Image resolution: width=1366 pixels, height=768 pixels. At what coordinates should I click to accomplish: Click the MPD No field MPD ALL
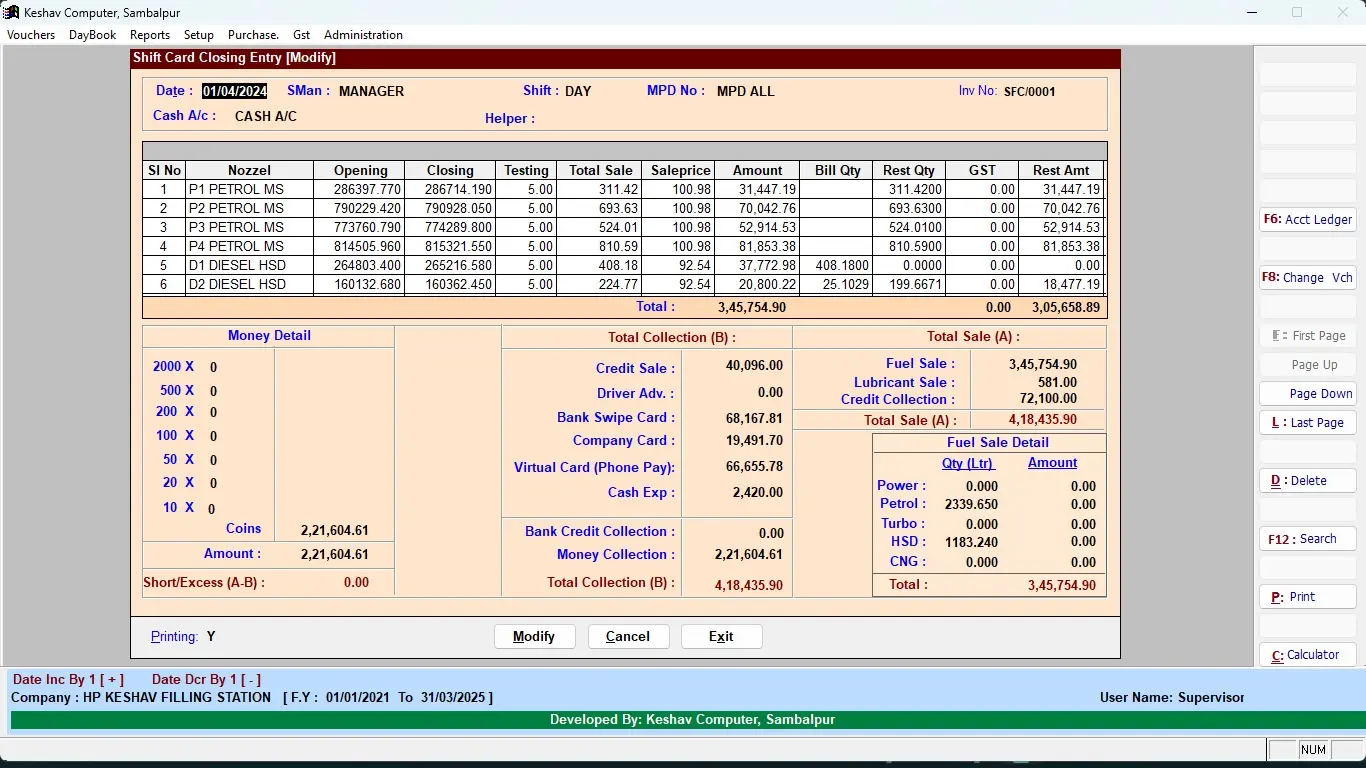point(746,91)
